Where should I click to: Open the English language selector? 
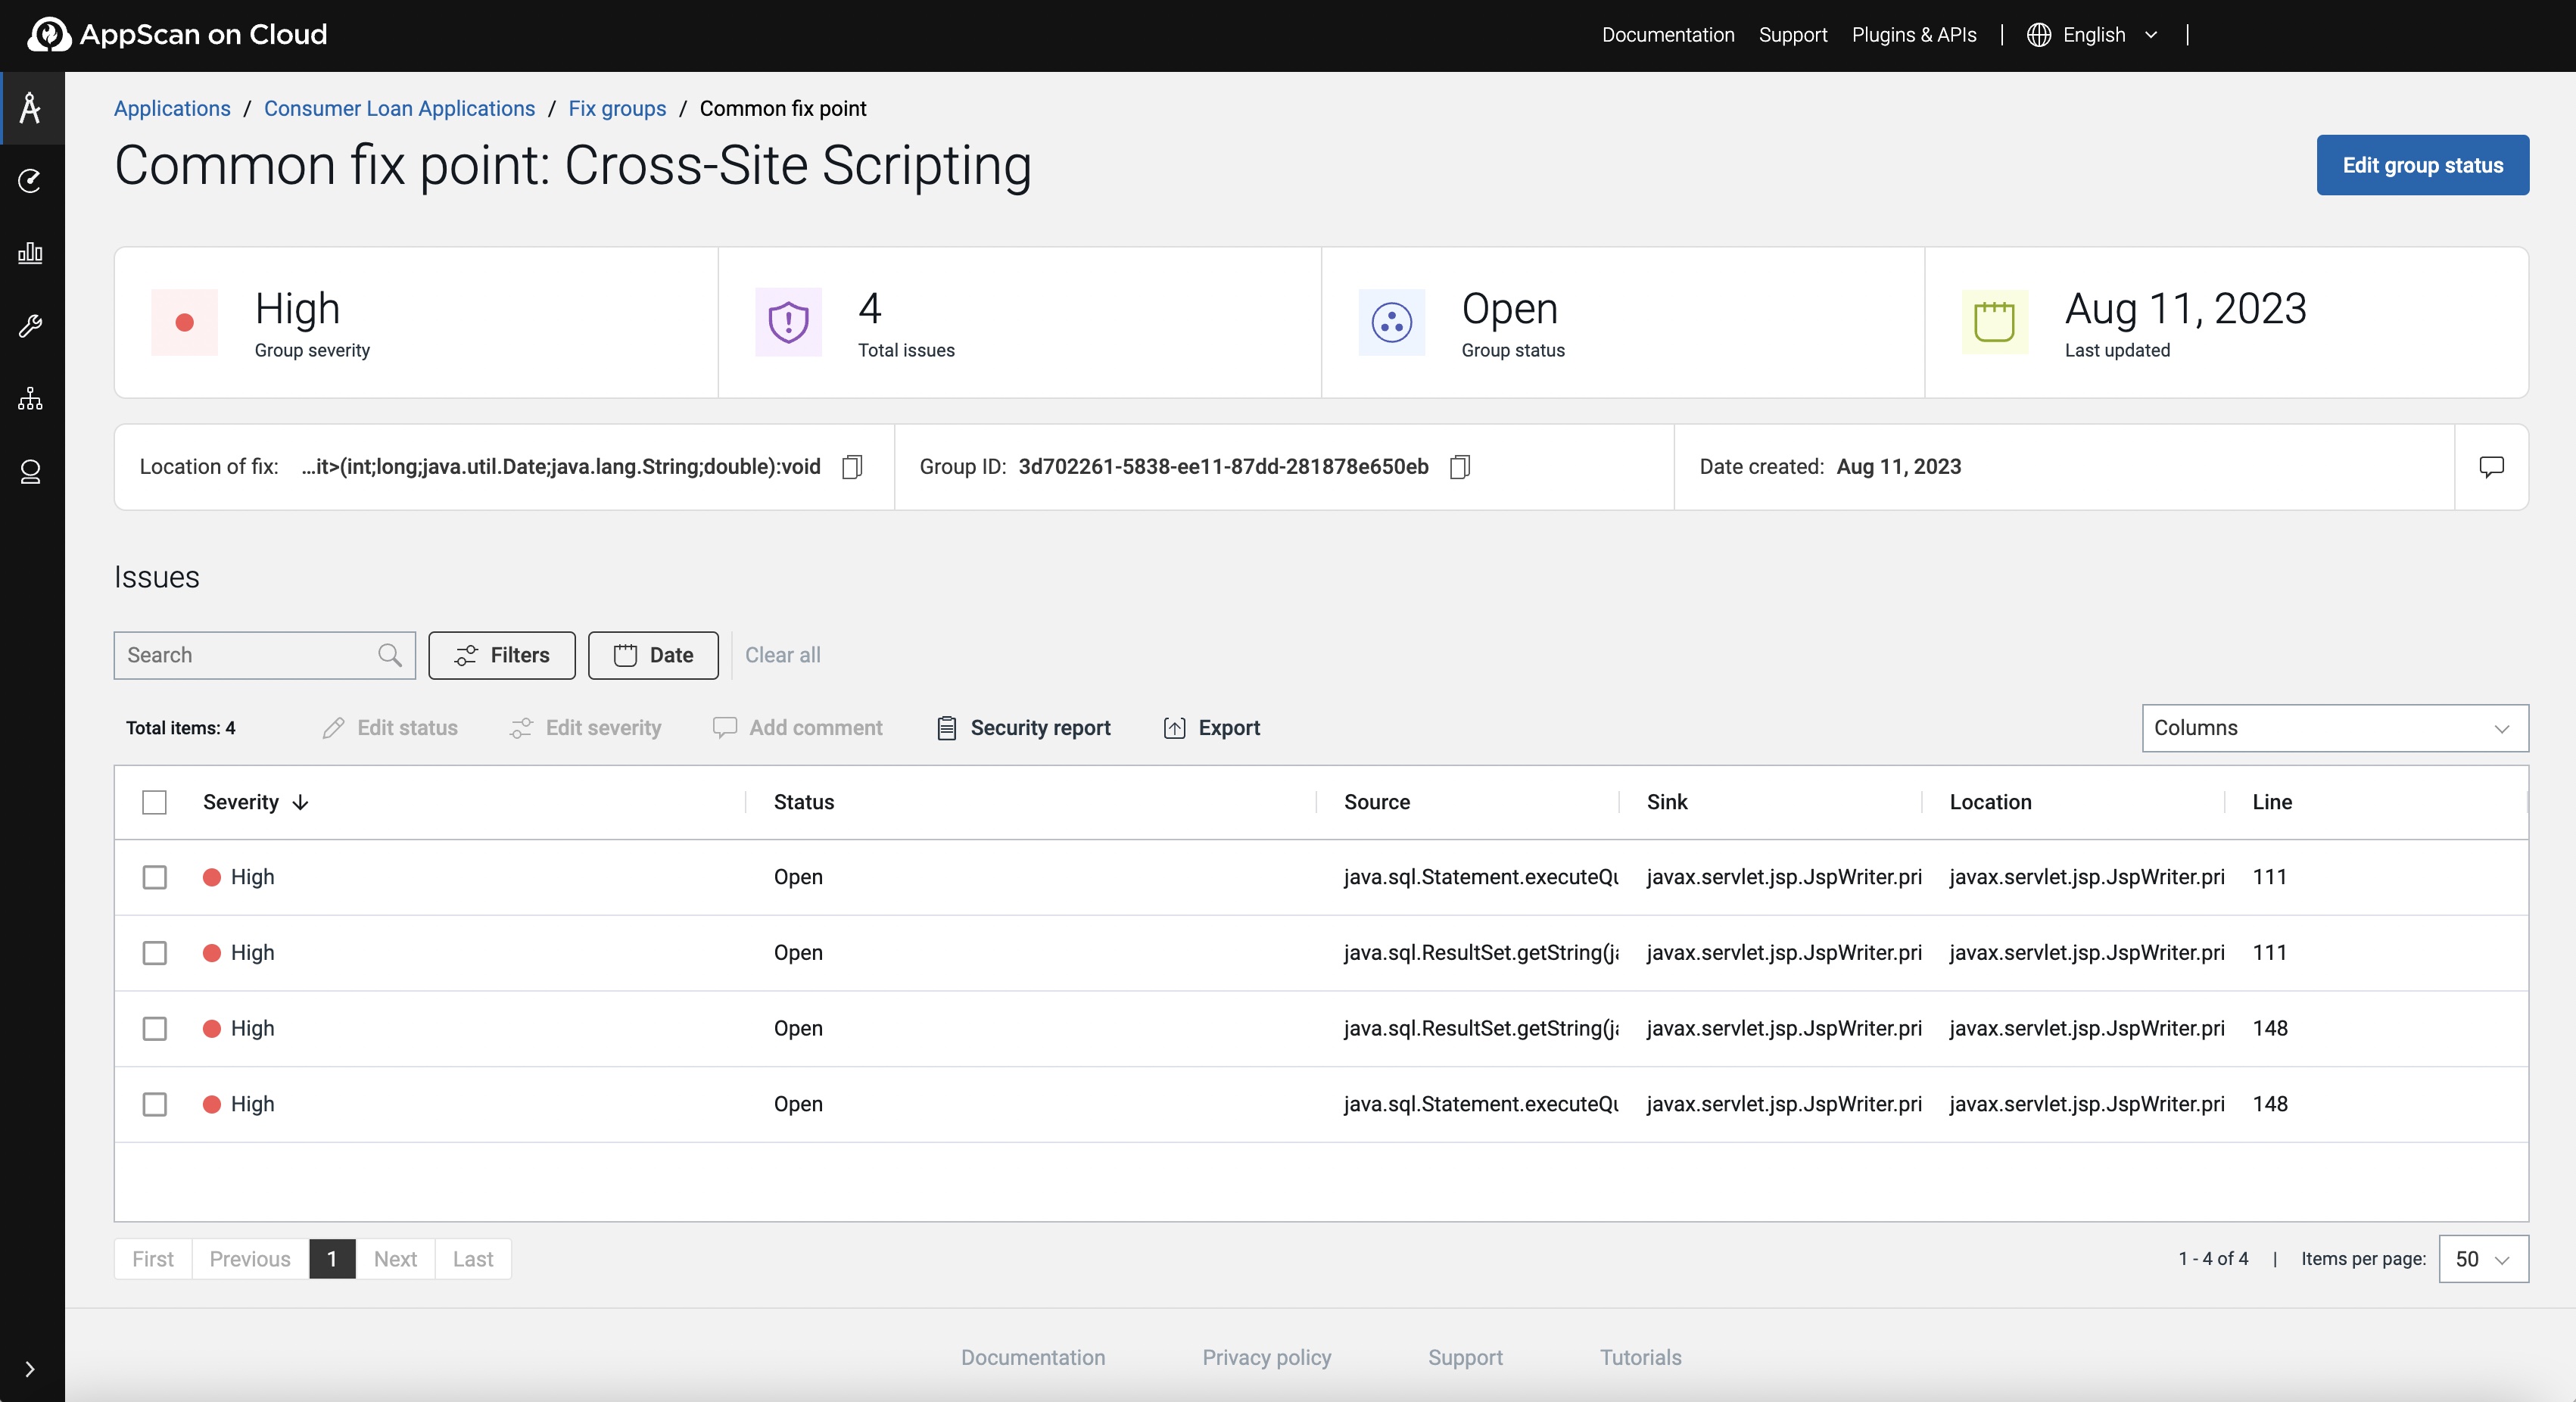point(2093,35)
